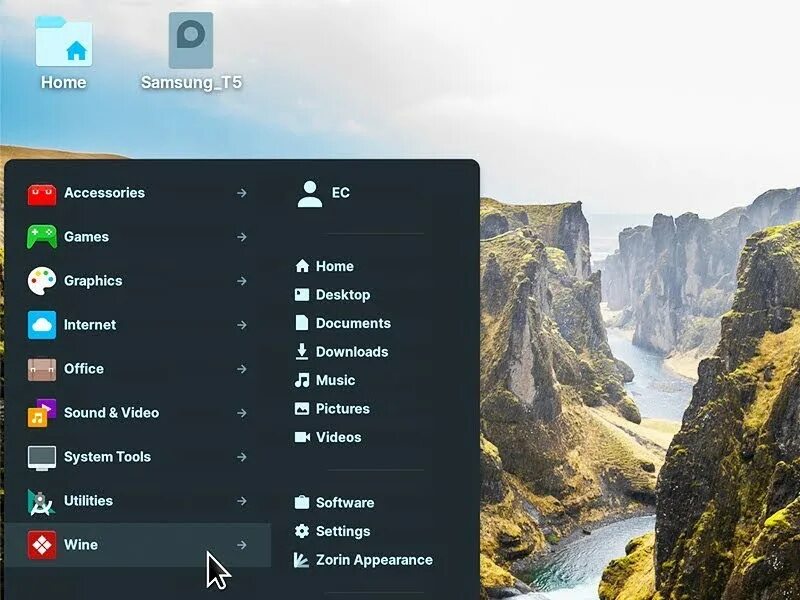
Task: Open the Home folder desktop icon
Action: (64, 41)
